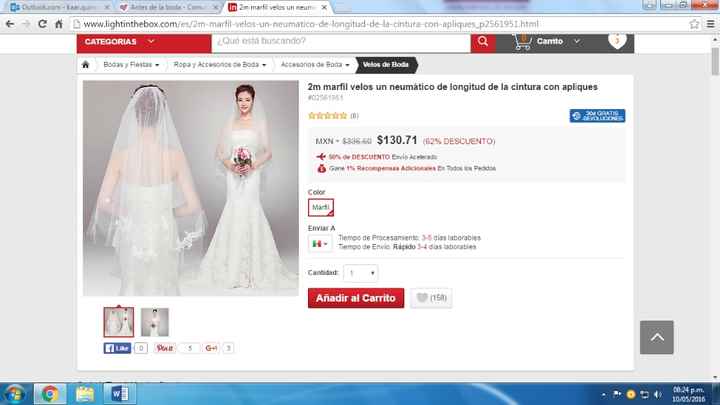
Task: Click the browser address bar
Action: pyautogui.click(x=379, y=24)
